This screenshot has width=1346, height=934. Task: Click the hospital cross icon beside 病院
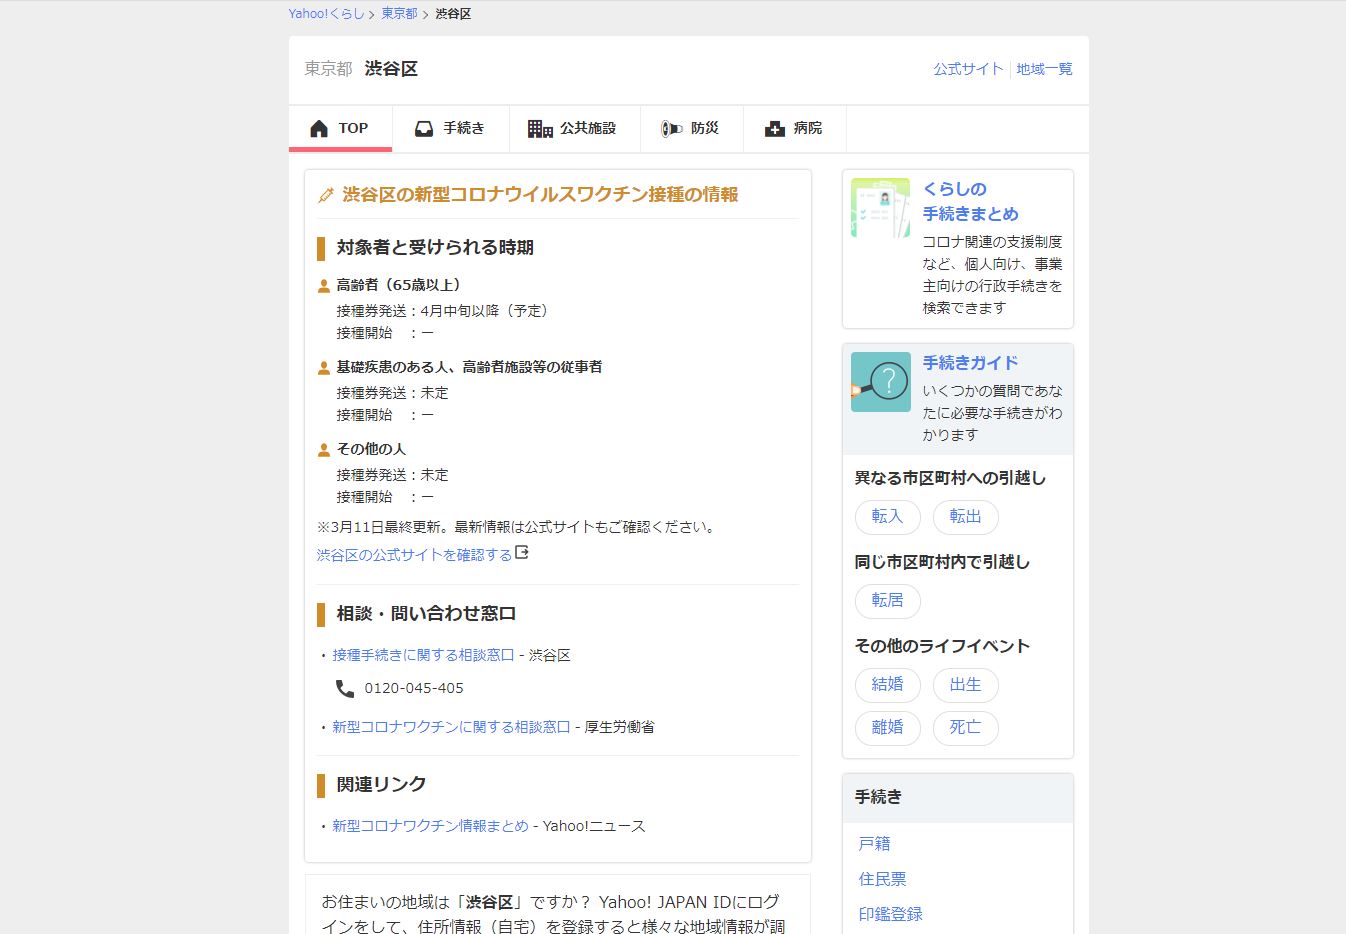[774, 129]
